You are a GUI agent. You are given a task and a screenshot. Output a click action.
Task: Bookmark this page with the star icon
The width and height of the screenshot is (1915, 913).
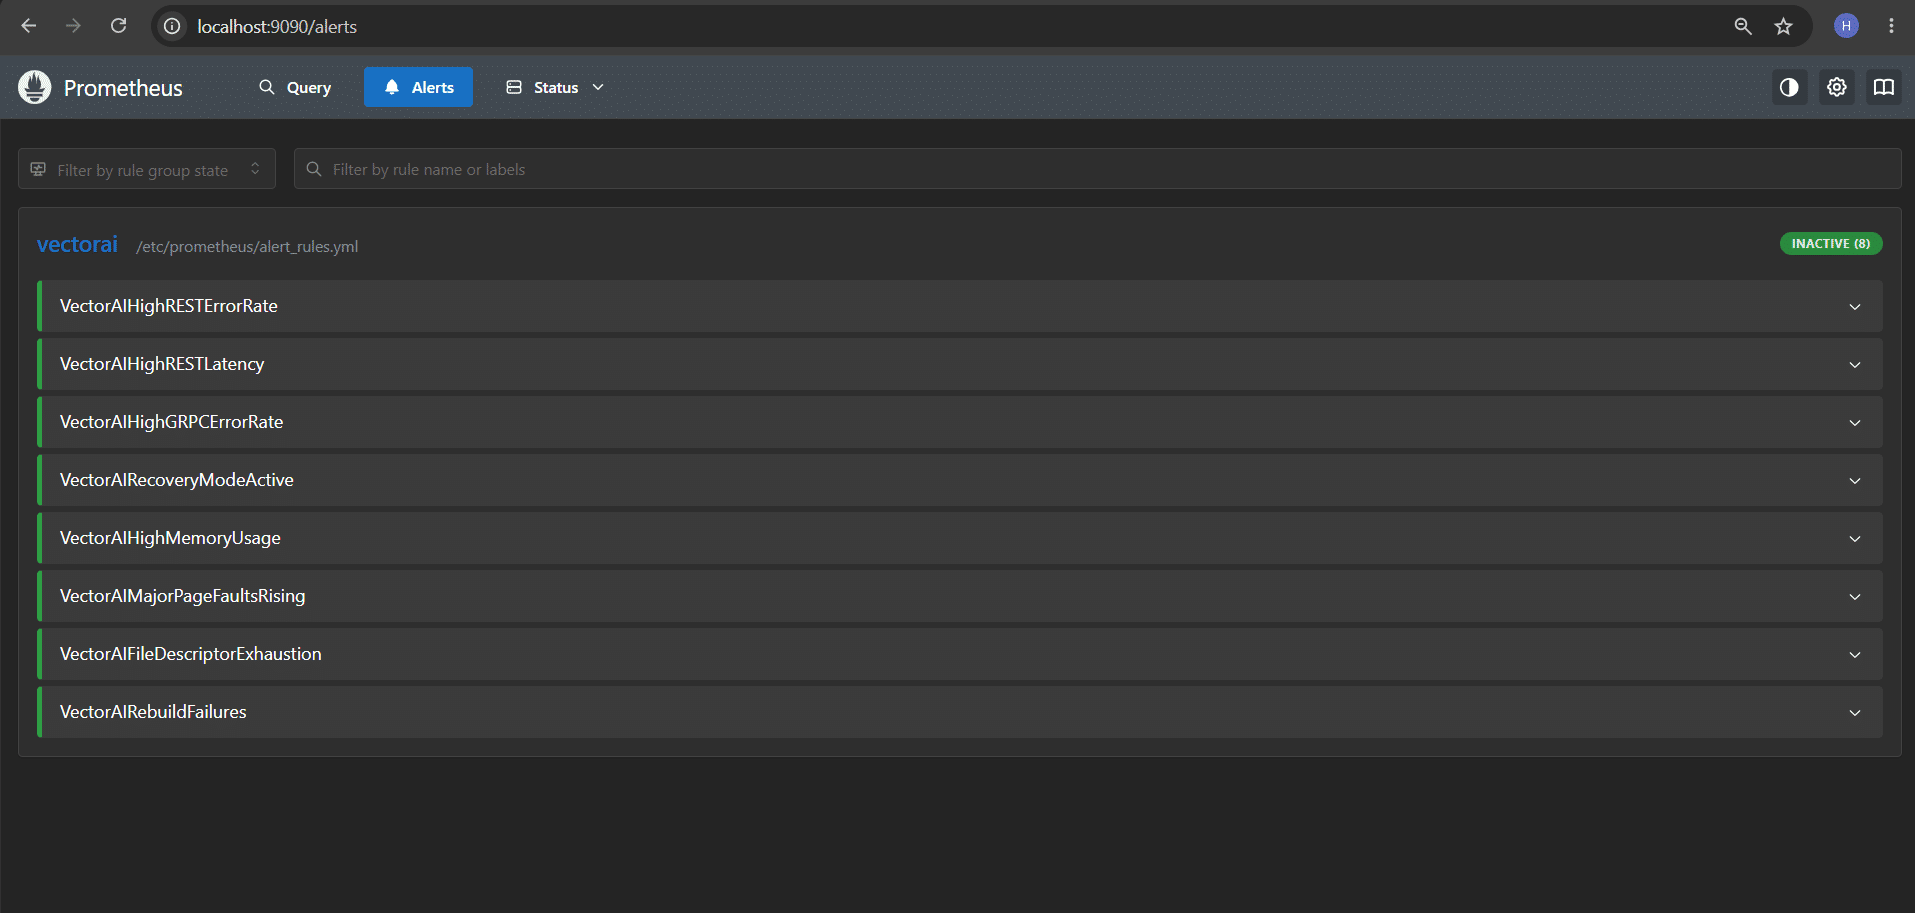[1783, 26]
